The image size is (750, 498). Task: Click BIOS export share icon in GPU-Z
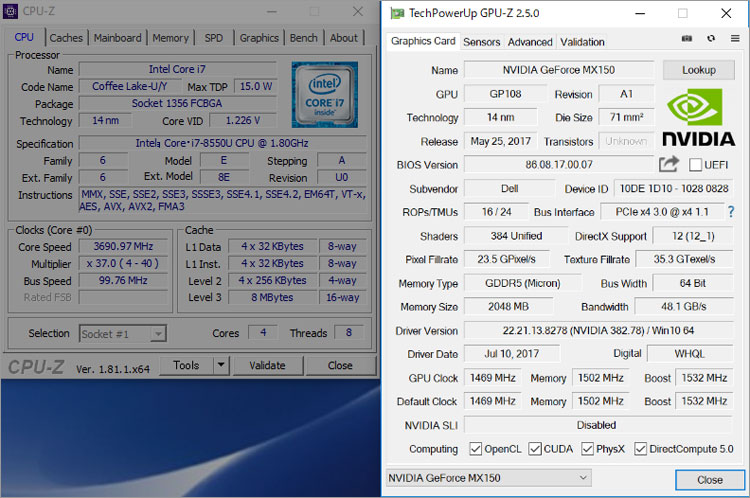coord(669,164)
